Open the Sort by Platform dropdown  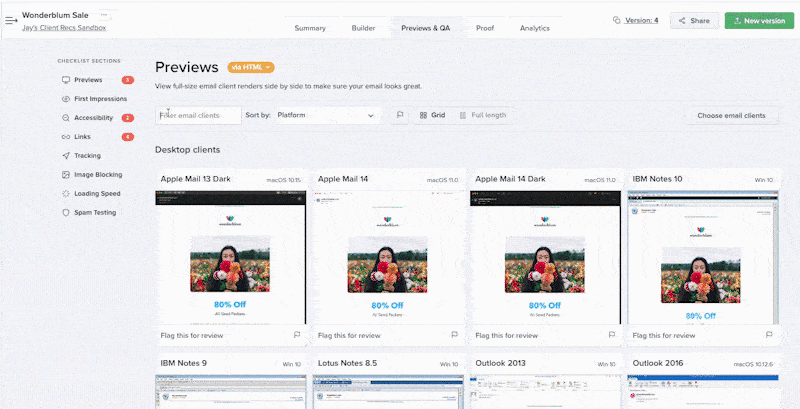[327, 115]
